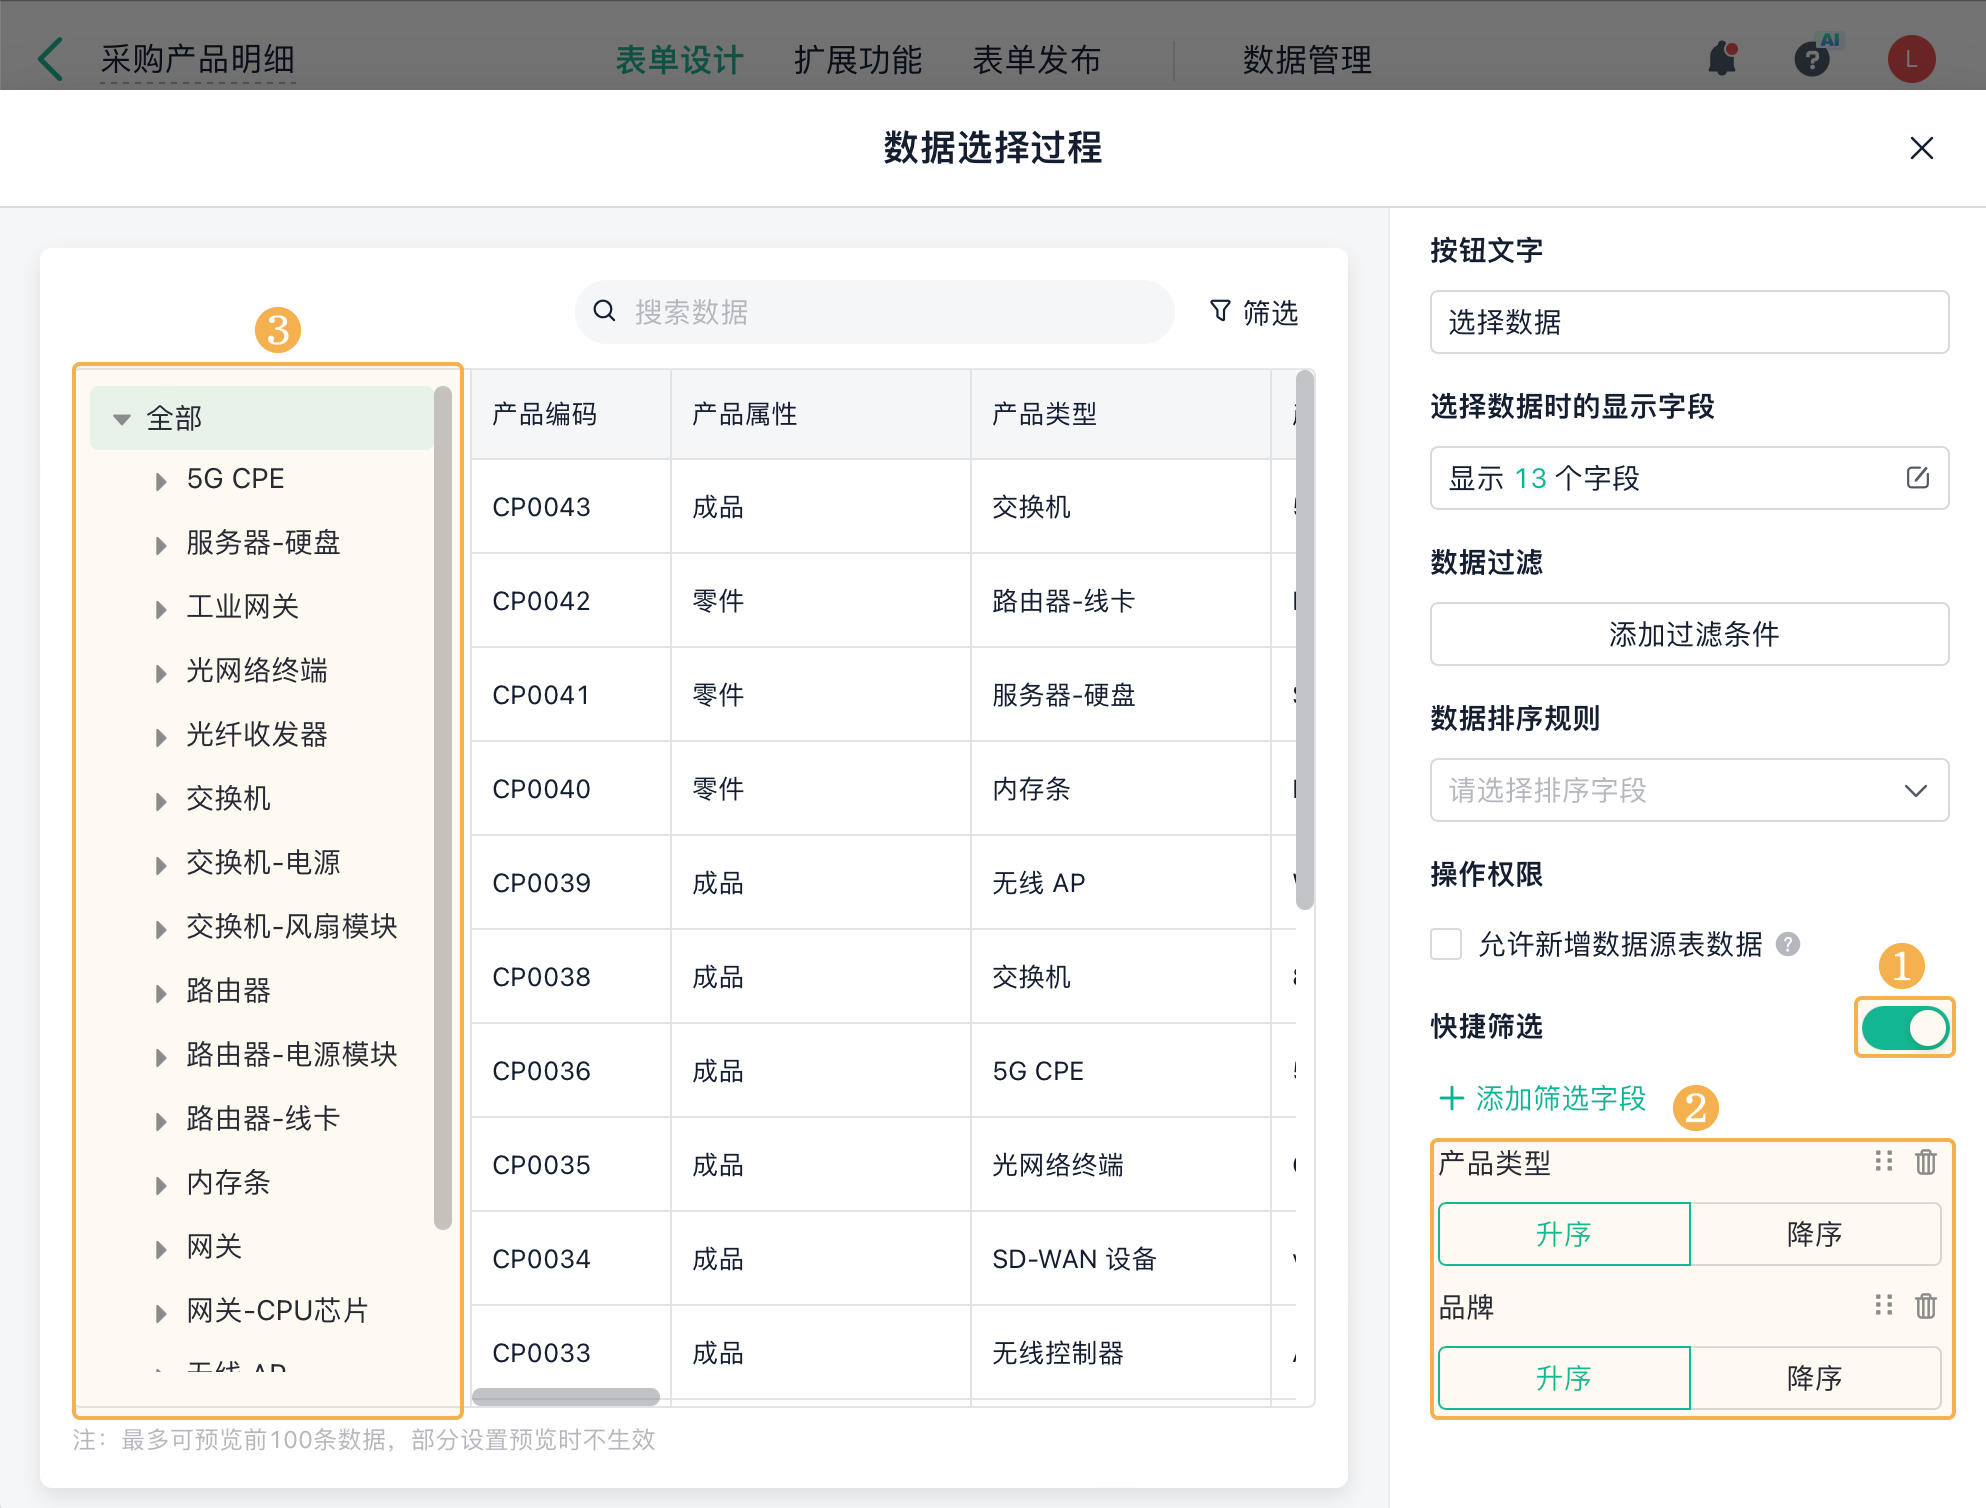Expand the 工业网关 tree node
Screen dimensions: 1986x1508
click(161, 609)
